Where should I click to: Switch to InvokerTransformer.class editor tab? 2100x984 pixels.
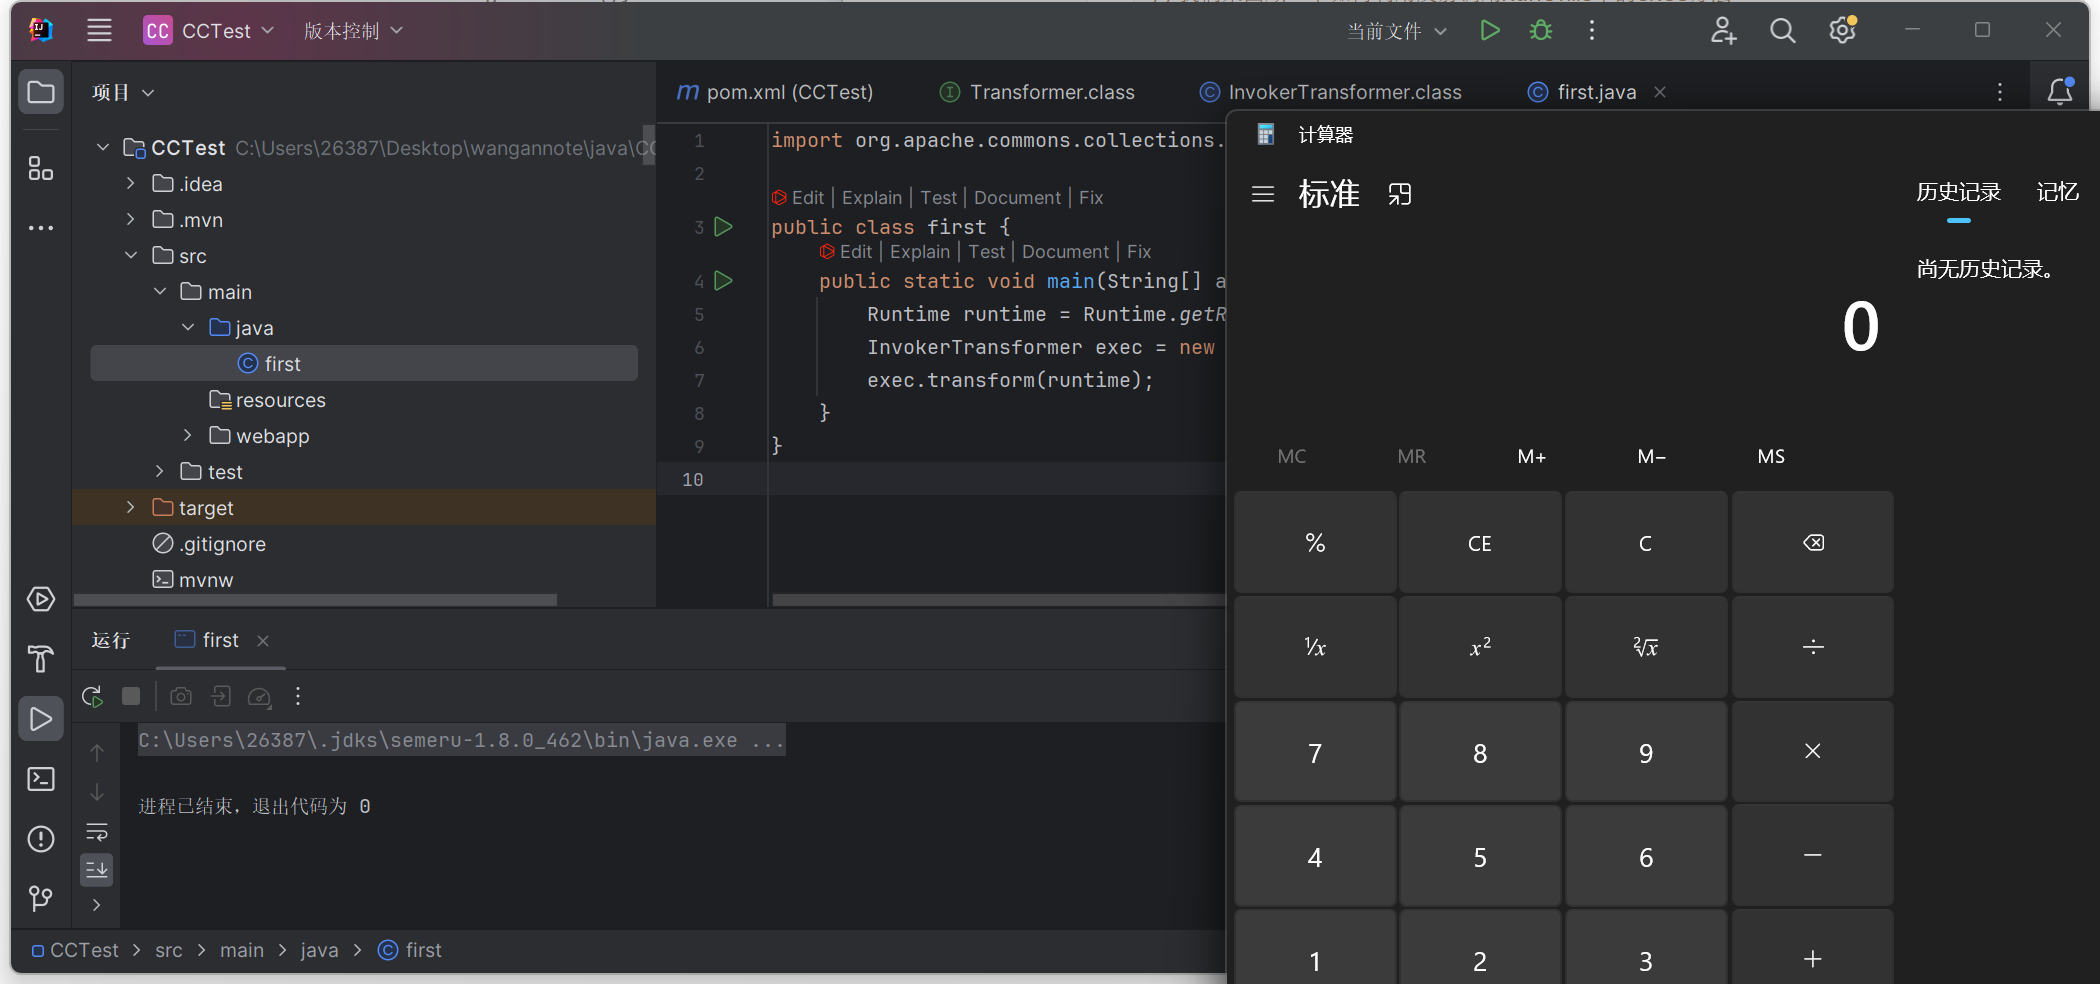pyautogui.click(x=1330, y=92)
